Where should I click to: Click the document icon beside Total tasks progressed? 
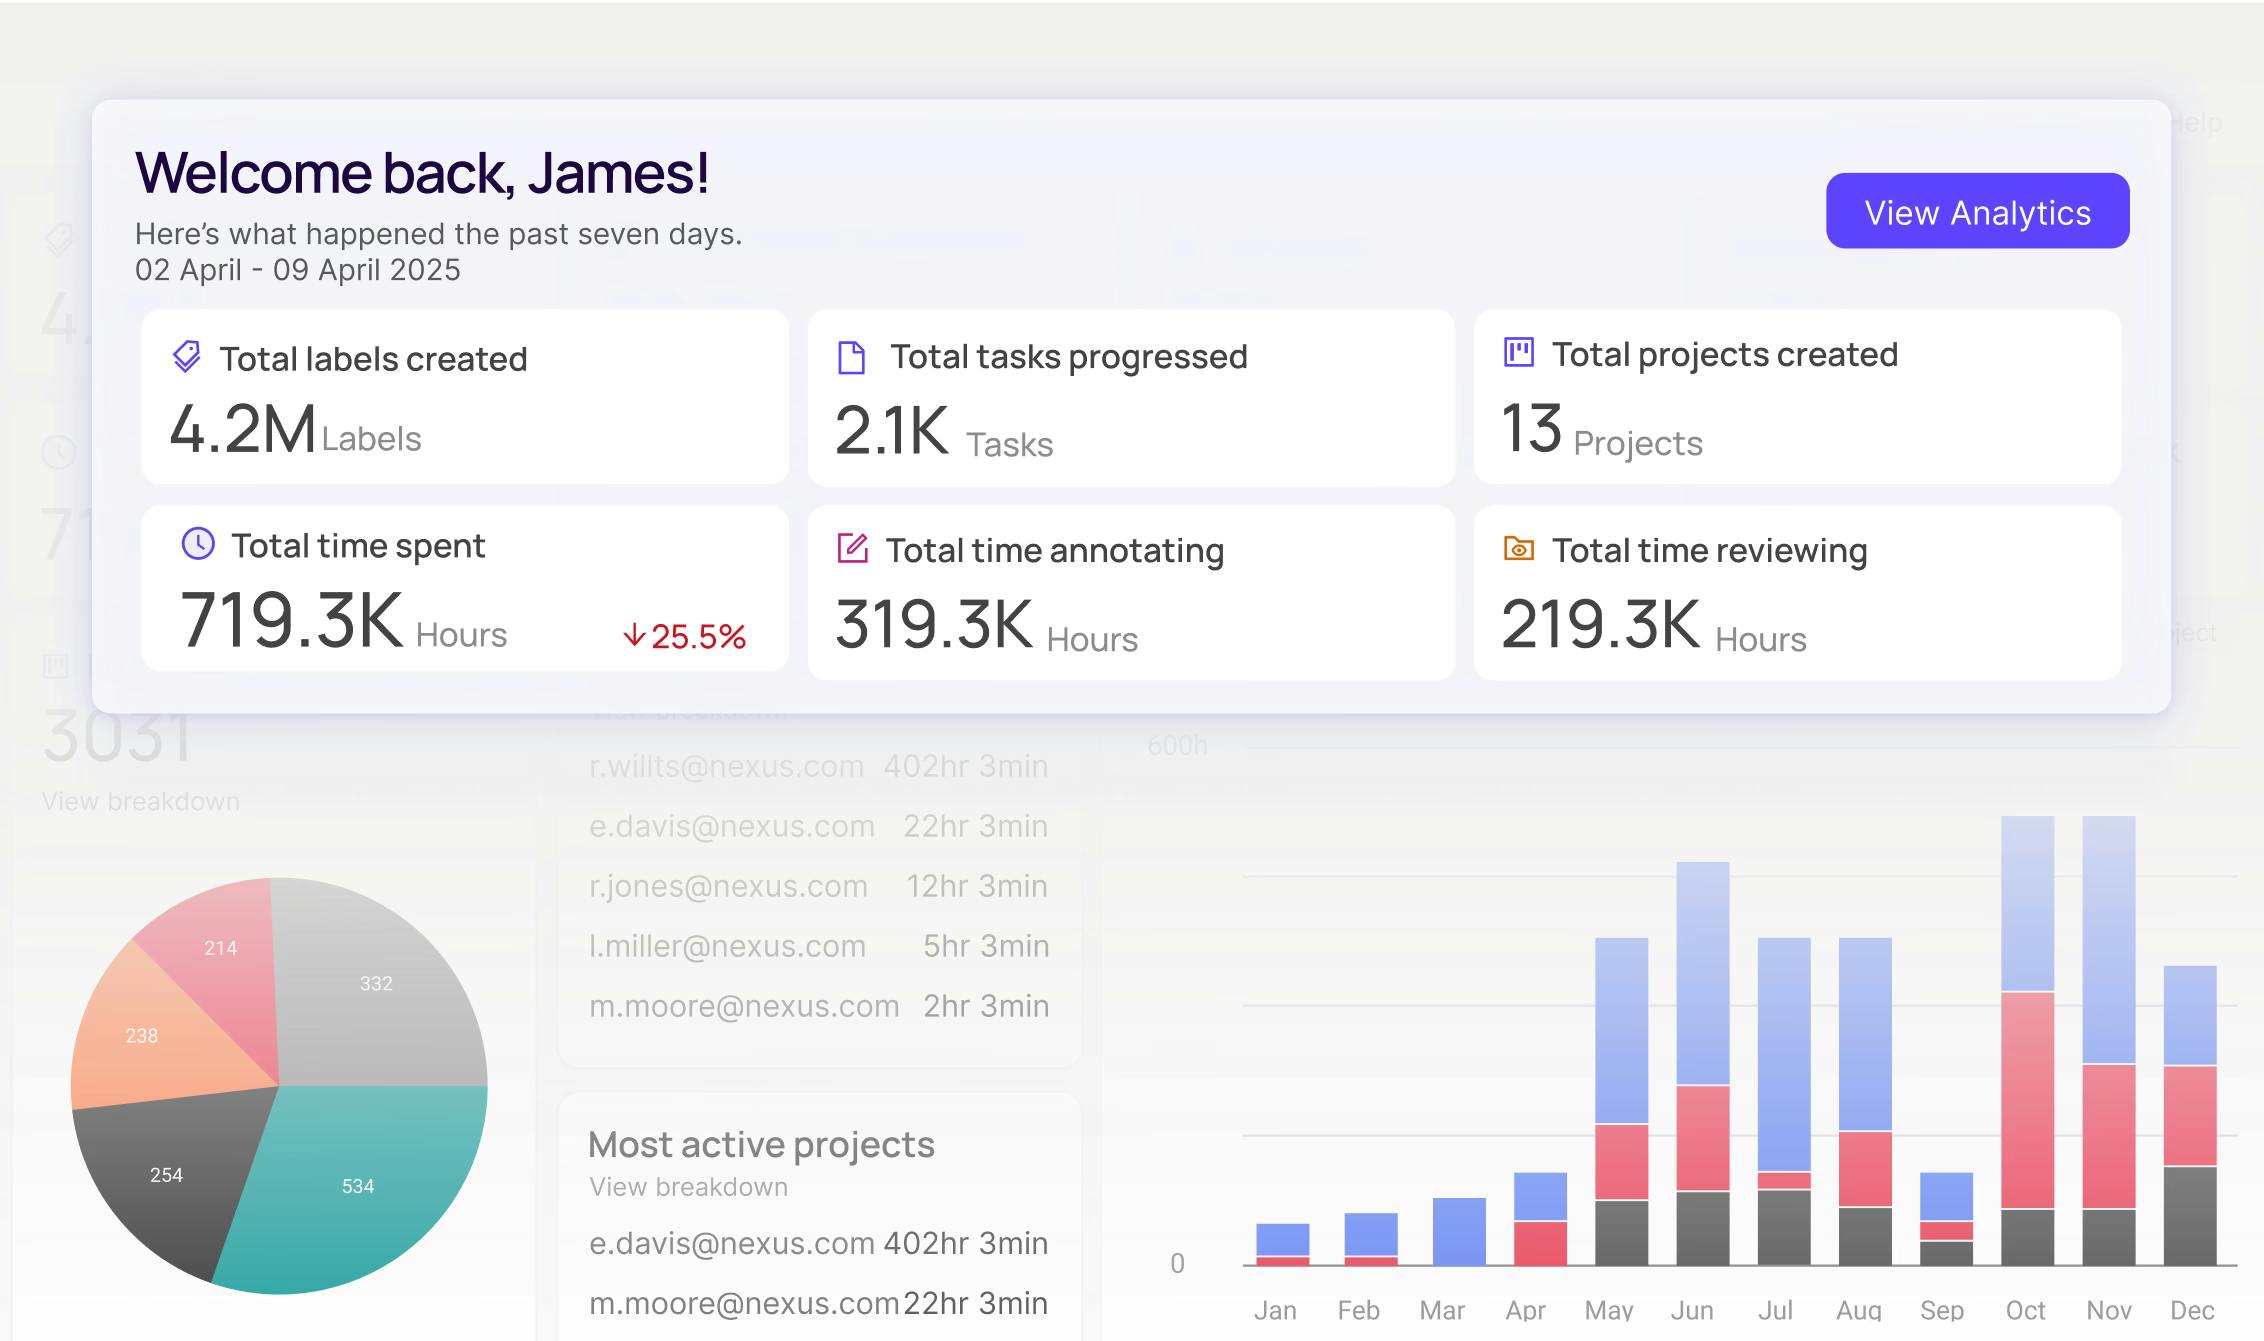pyautogui.click(x=851, y=357)
